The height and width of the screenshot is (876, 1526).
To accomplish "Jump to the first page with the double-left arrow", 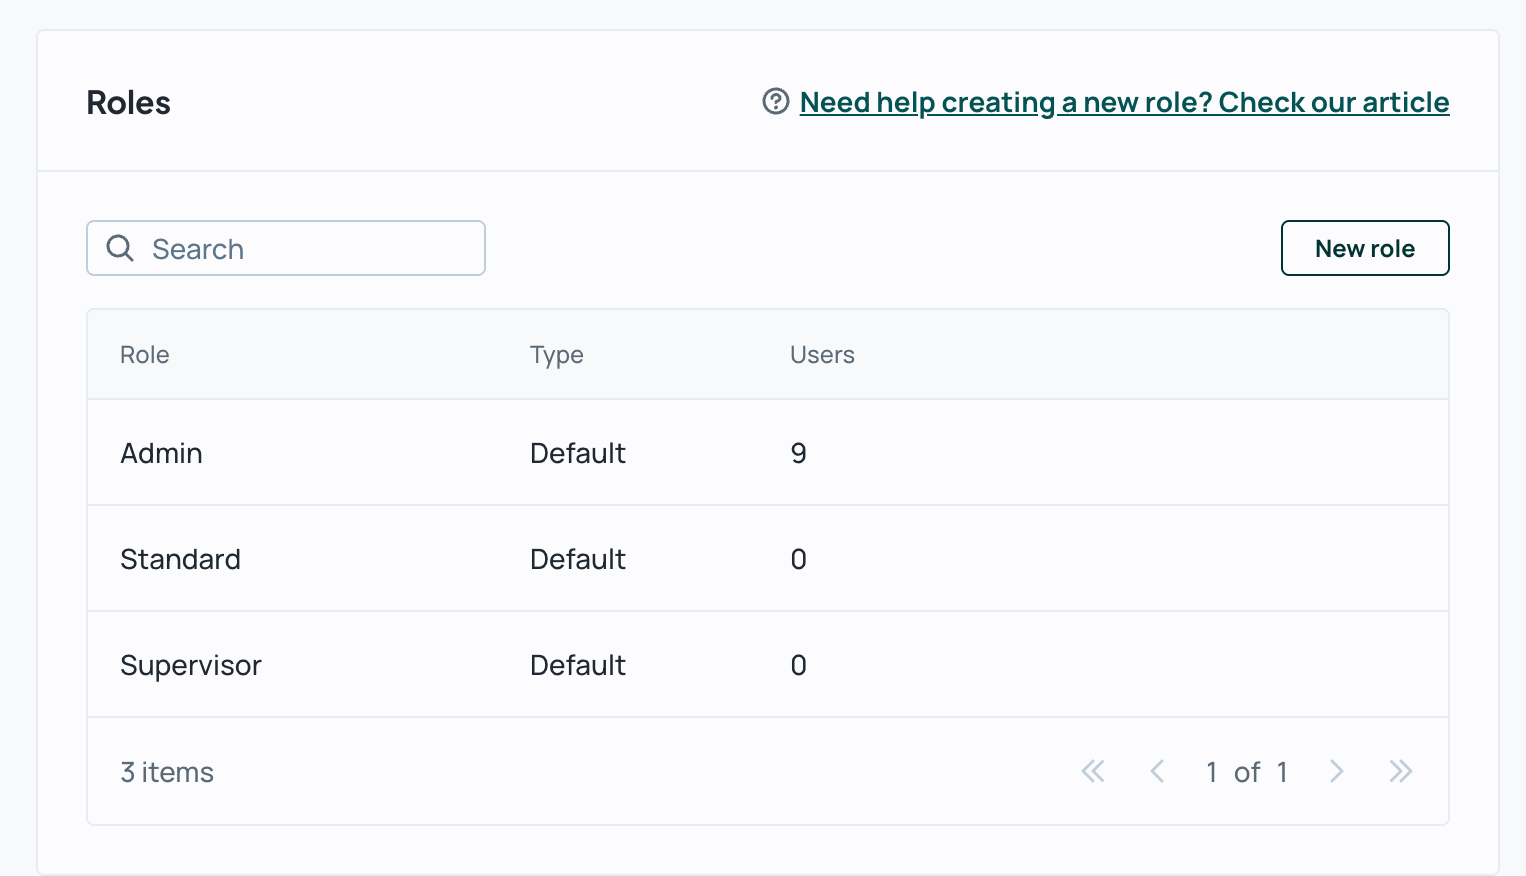I will (1093, 771).
